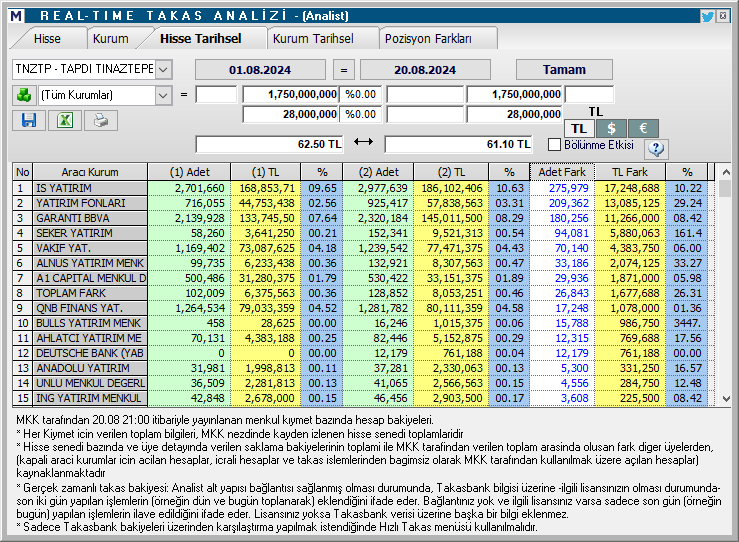The width and height of the screenshot is (739, 542).
Task: Click TL Fark value 13,085,125
Action: (630, 203)
